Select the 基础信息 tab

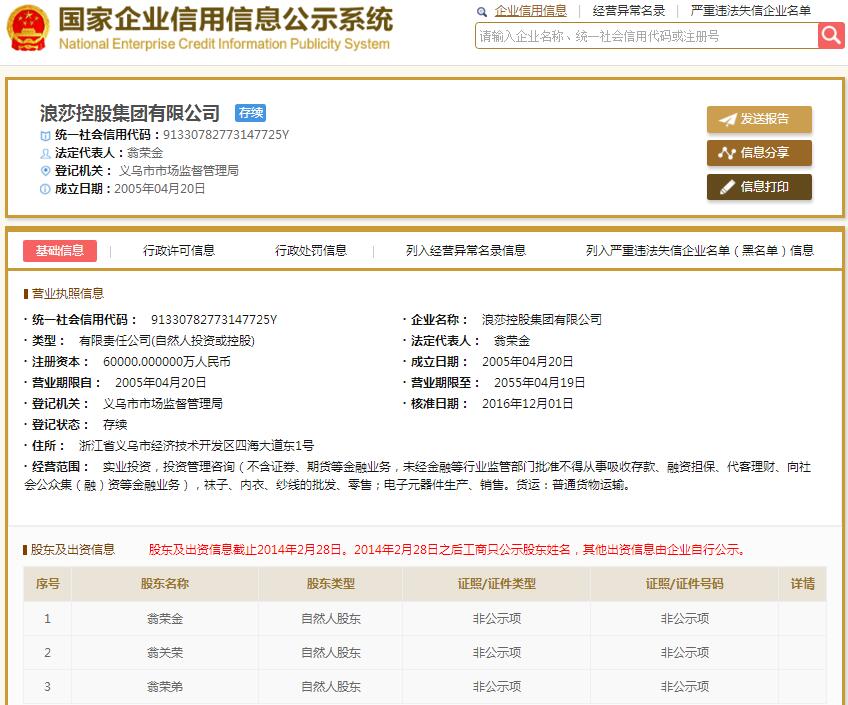60,250
